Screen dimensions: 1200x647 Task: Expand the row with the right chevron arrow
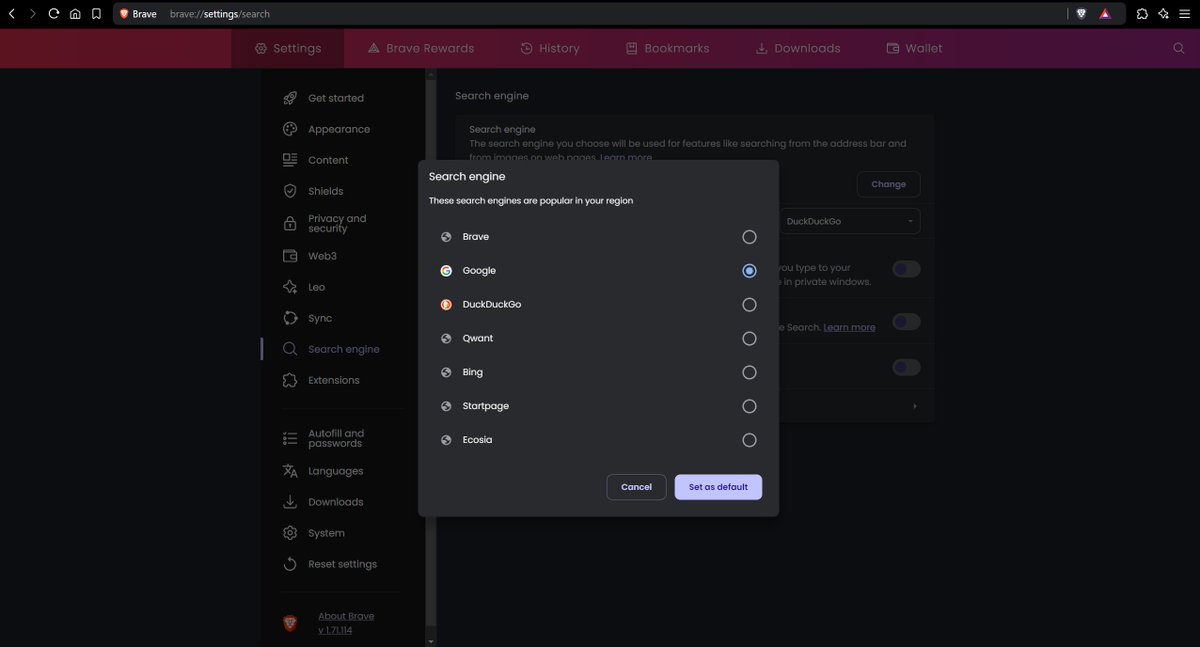pos(914,406)
